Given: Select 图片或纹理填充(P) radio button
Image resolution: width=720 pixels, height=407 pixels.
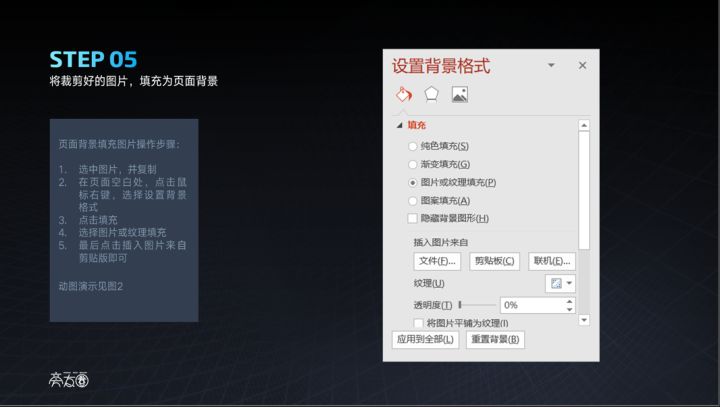Looking at the screenshot, I should tap(412, 182).
